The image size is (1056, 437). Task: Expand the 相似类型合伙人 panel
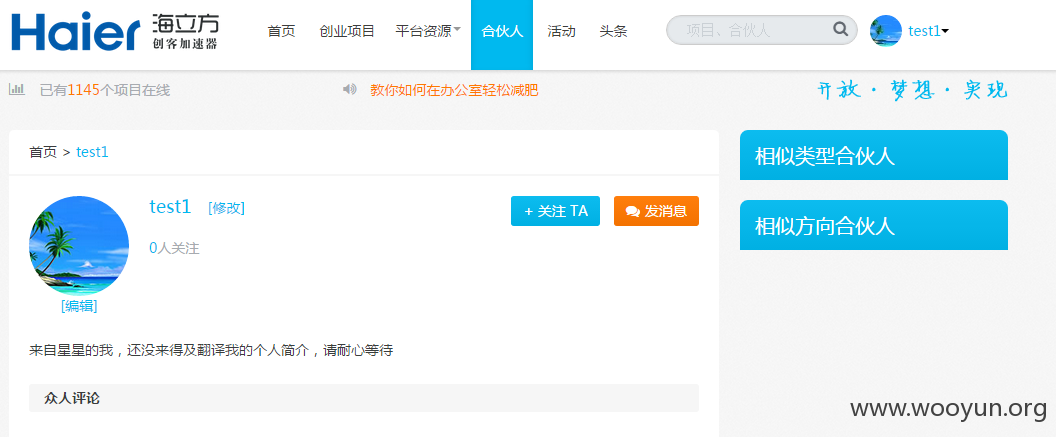[x=873, y=155]
